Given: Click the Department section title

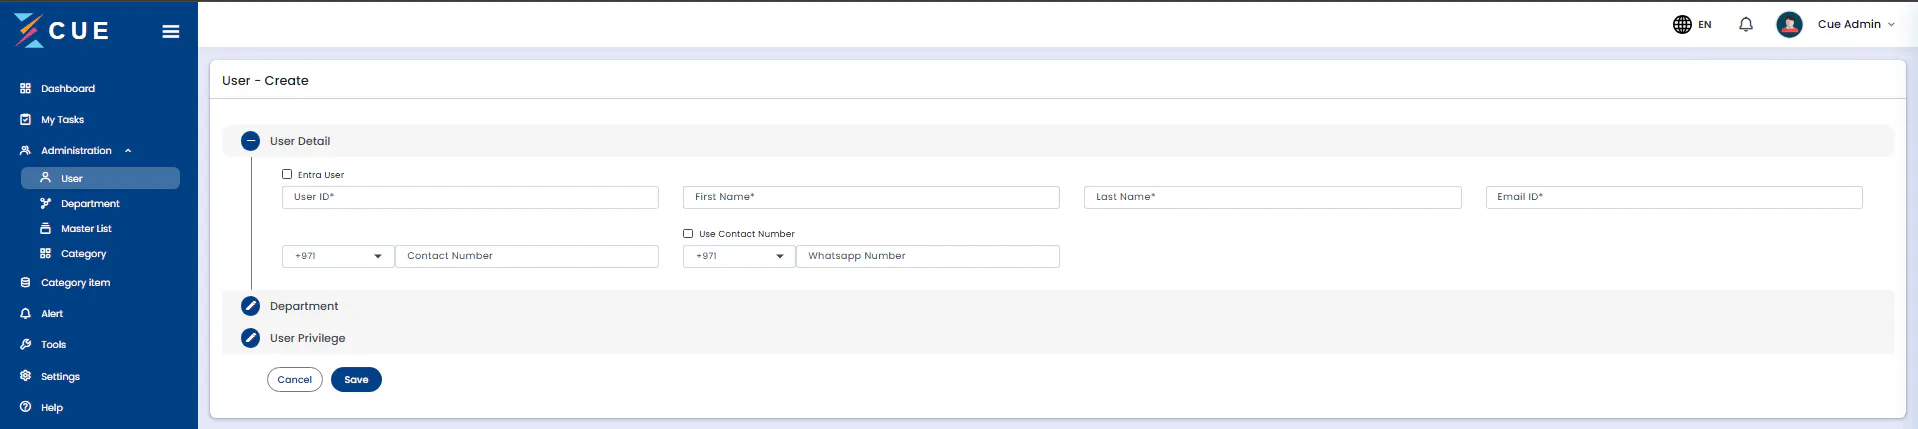Looking at the screenshot, I should click(x=304, y=306).
